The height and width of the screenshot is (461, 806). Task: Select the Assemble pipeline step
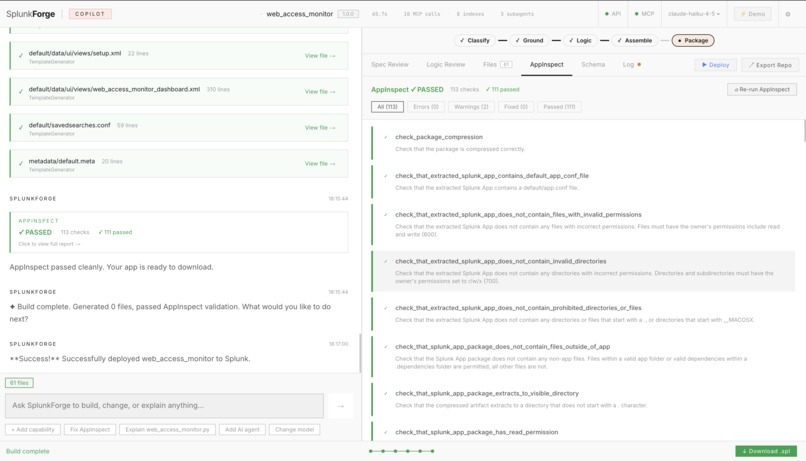[634, 41]
